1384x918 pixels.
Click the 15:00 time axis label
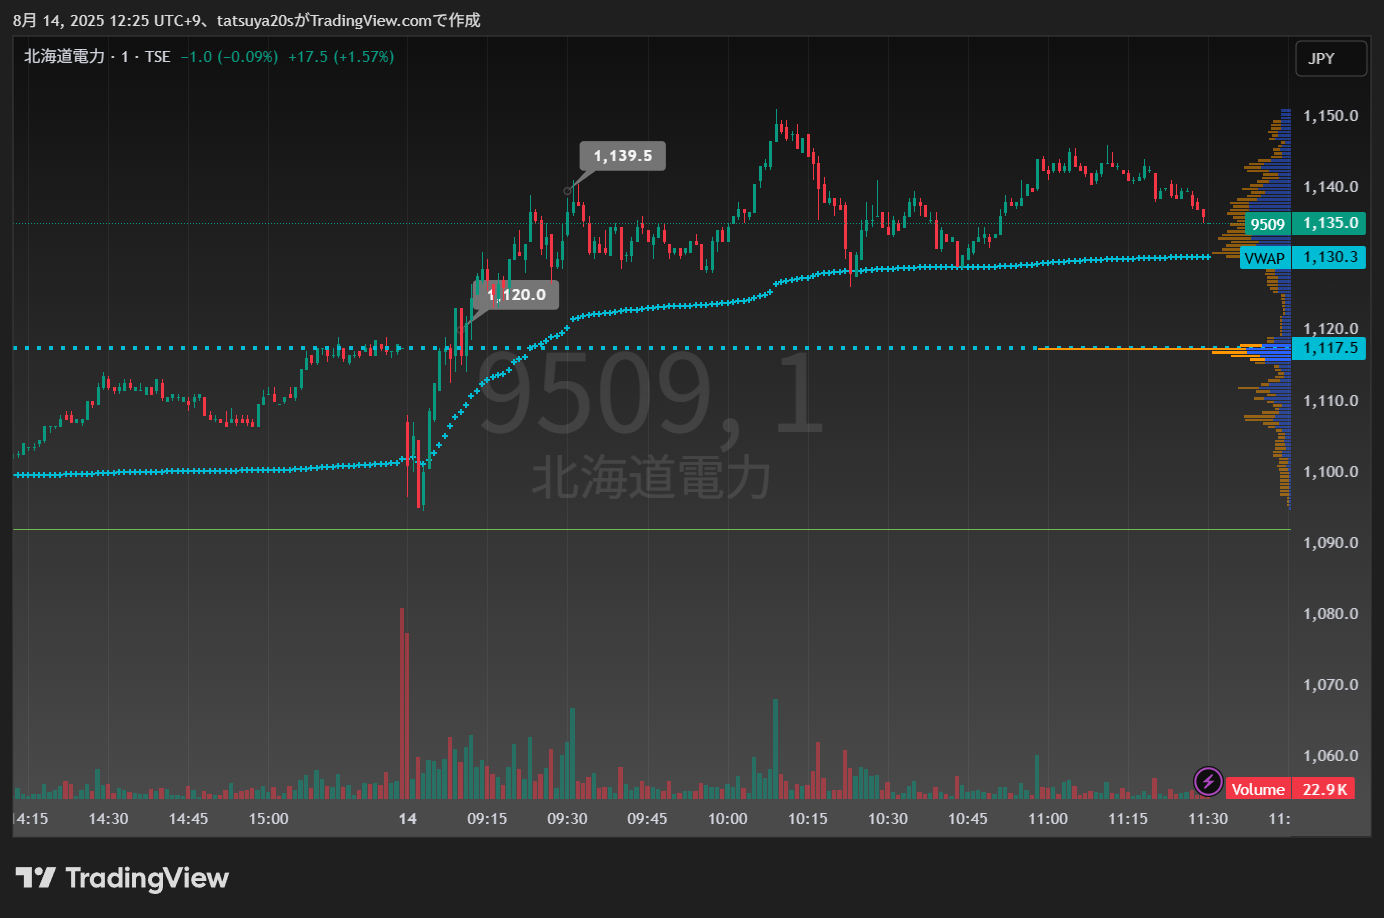coord(268,819)
